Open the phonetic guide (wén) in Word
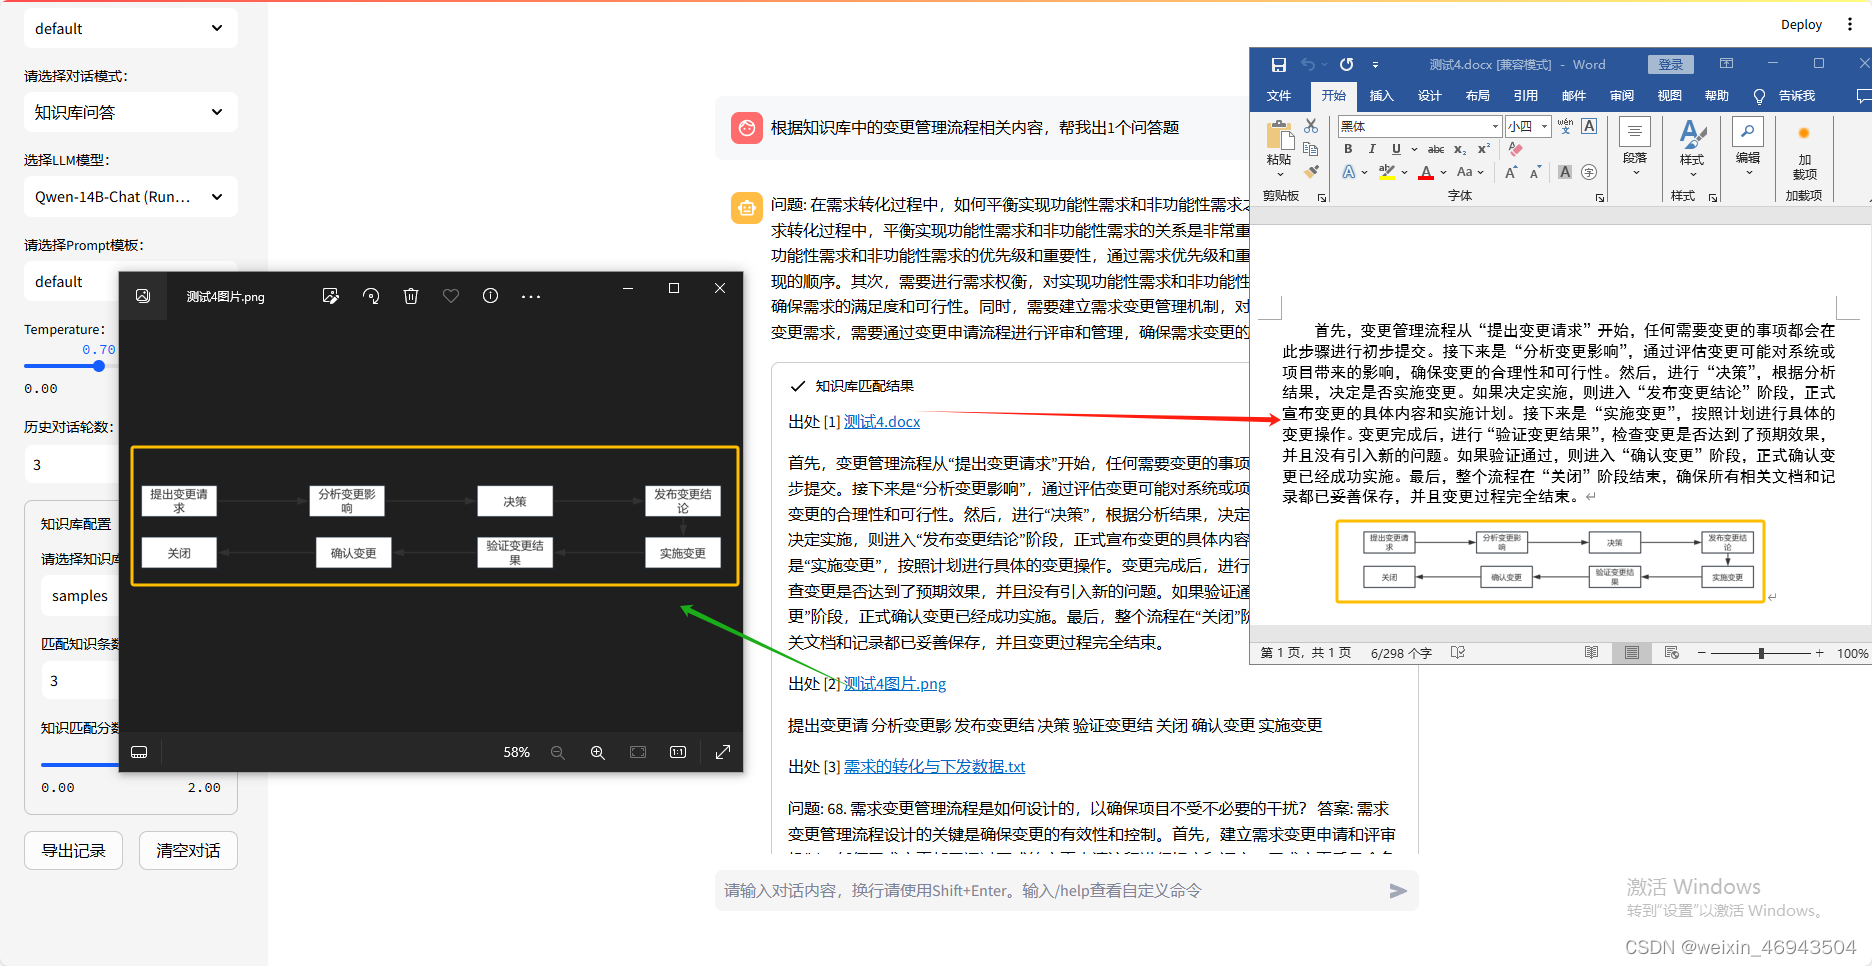Image resolution: width=1872 pixels, height=966 pixels. coord(1565,126)
